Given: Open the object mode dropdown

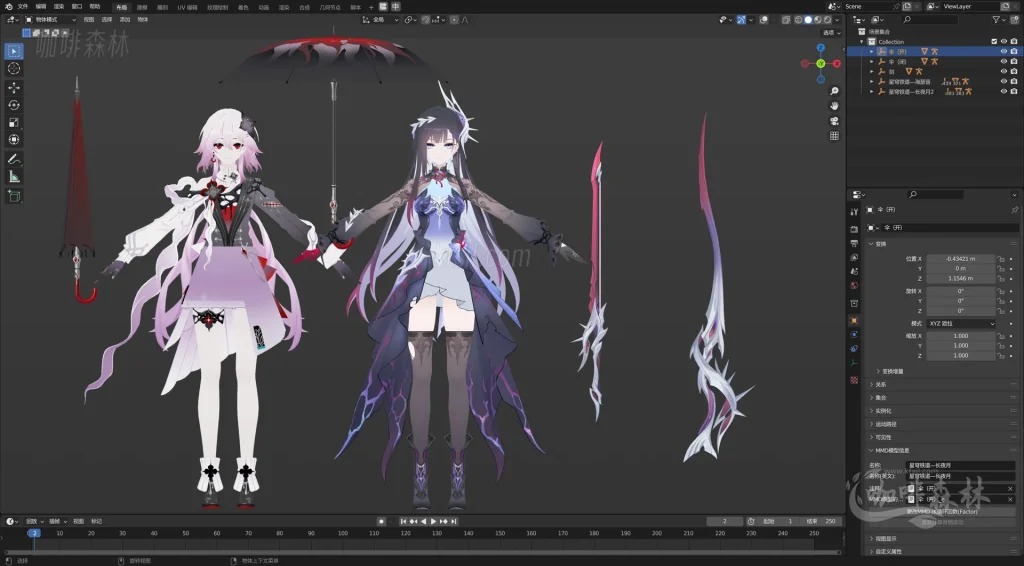Looking at the screenshot, I should [x=50, y=20].
